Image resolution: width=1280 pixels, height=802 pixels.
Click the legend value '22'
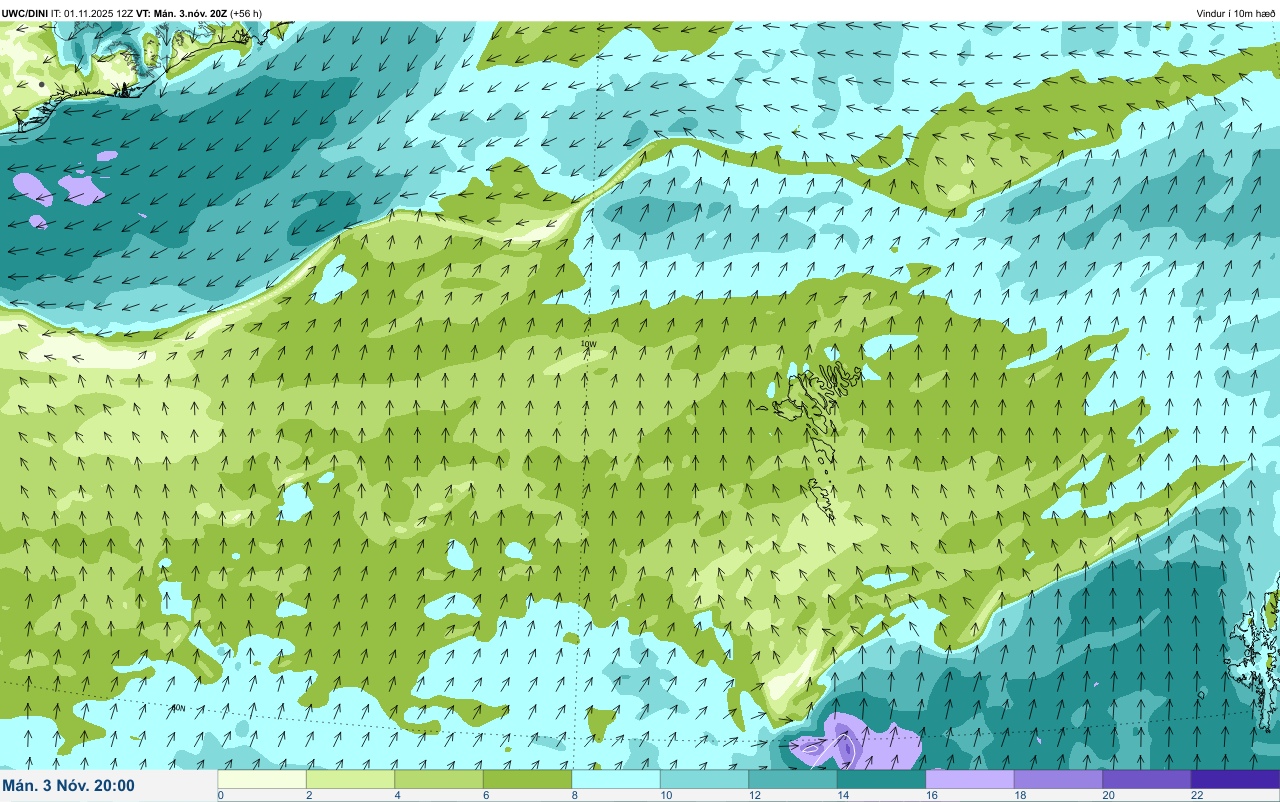pos(1196,795)
